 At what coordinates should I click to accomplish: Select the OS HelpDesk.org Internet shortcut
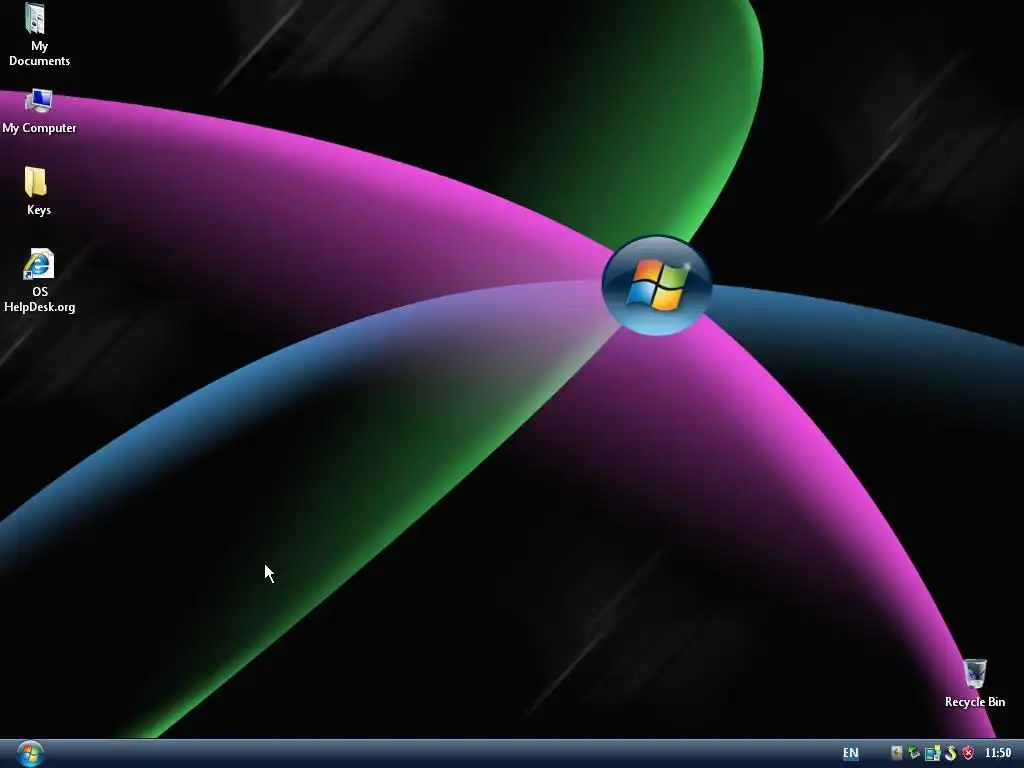(39, 281)
